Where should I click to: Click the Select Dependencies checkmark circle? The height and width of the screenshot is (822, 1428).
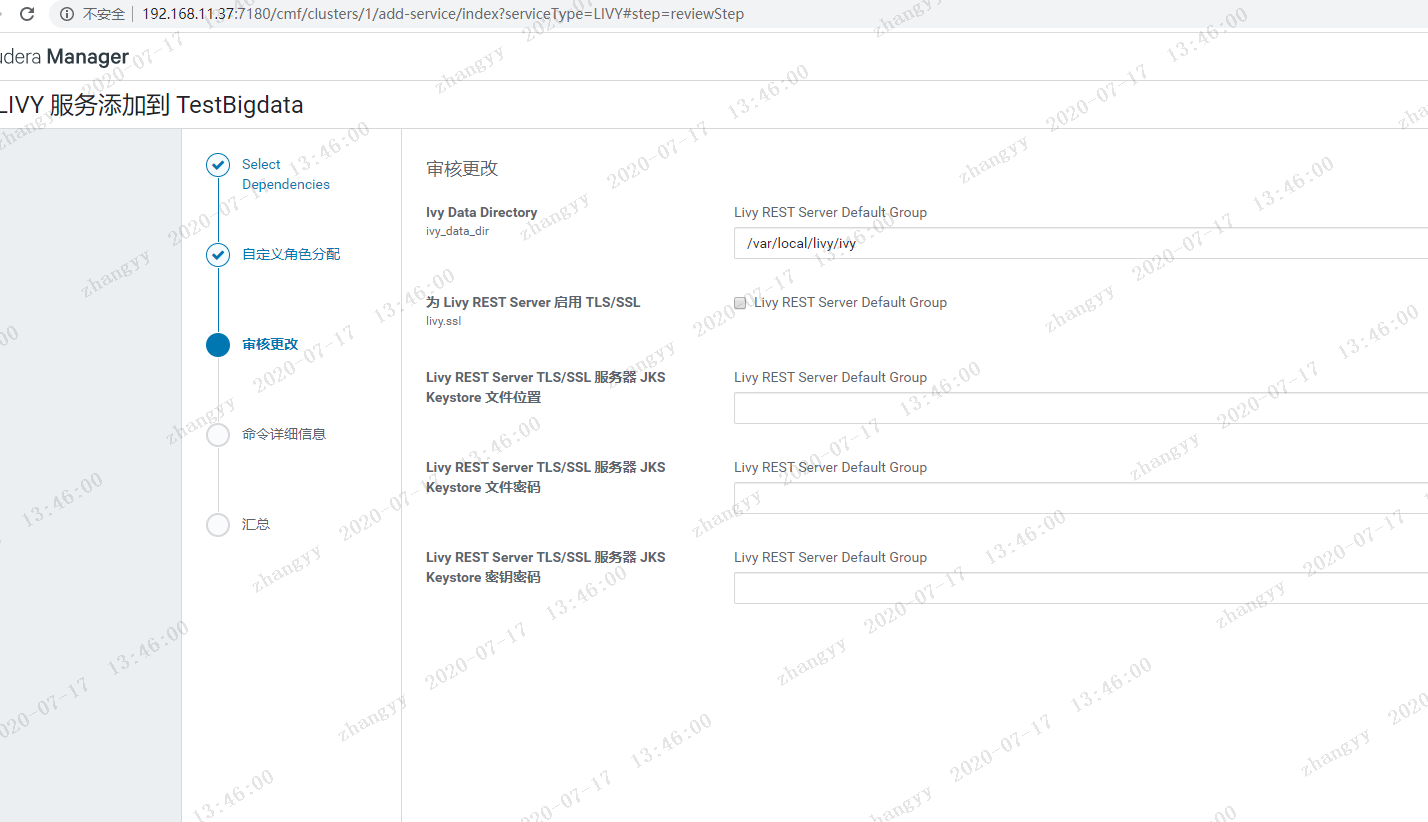point(218,165)
